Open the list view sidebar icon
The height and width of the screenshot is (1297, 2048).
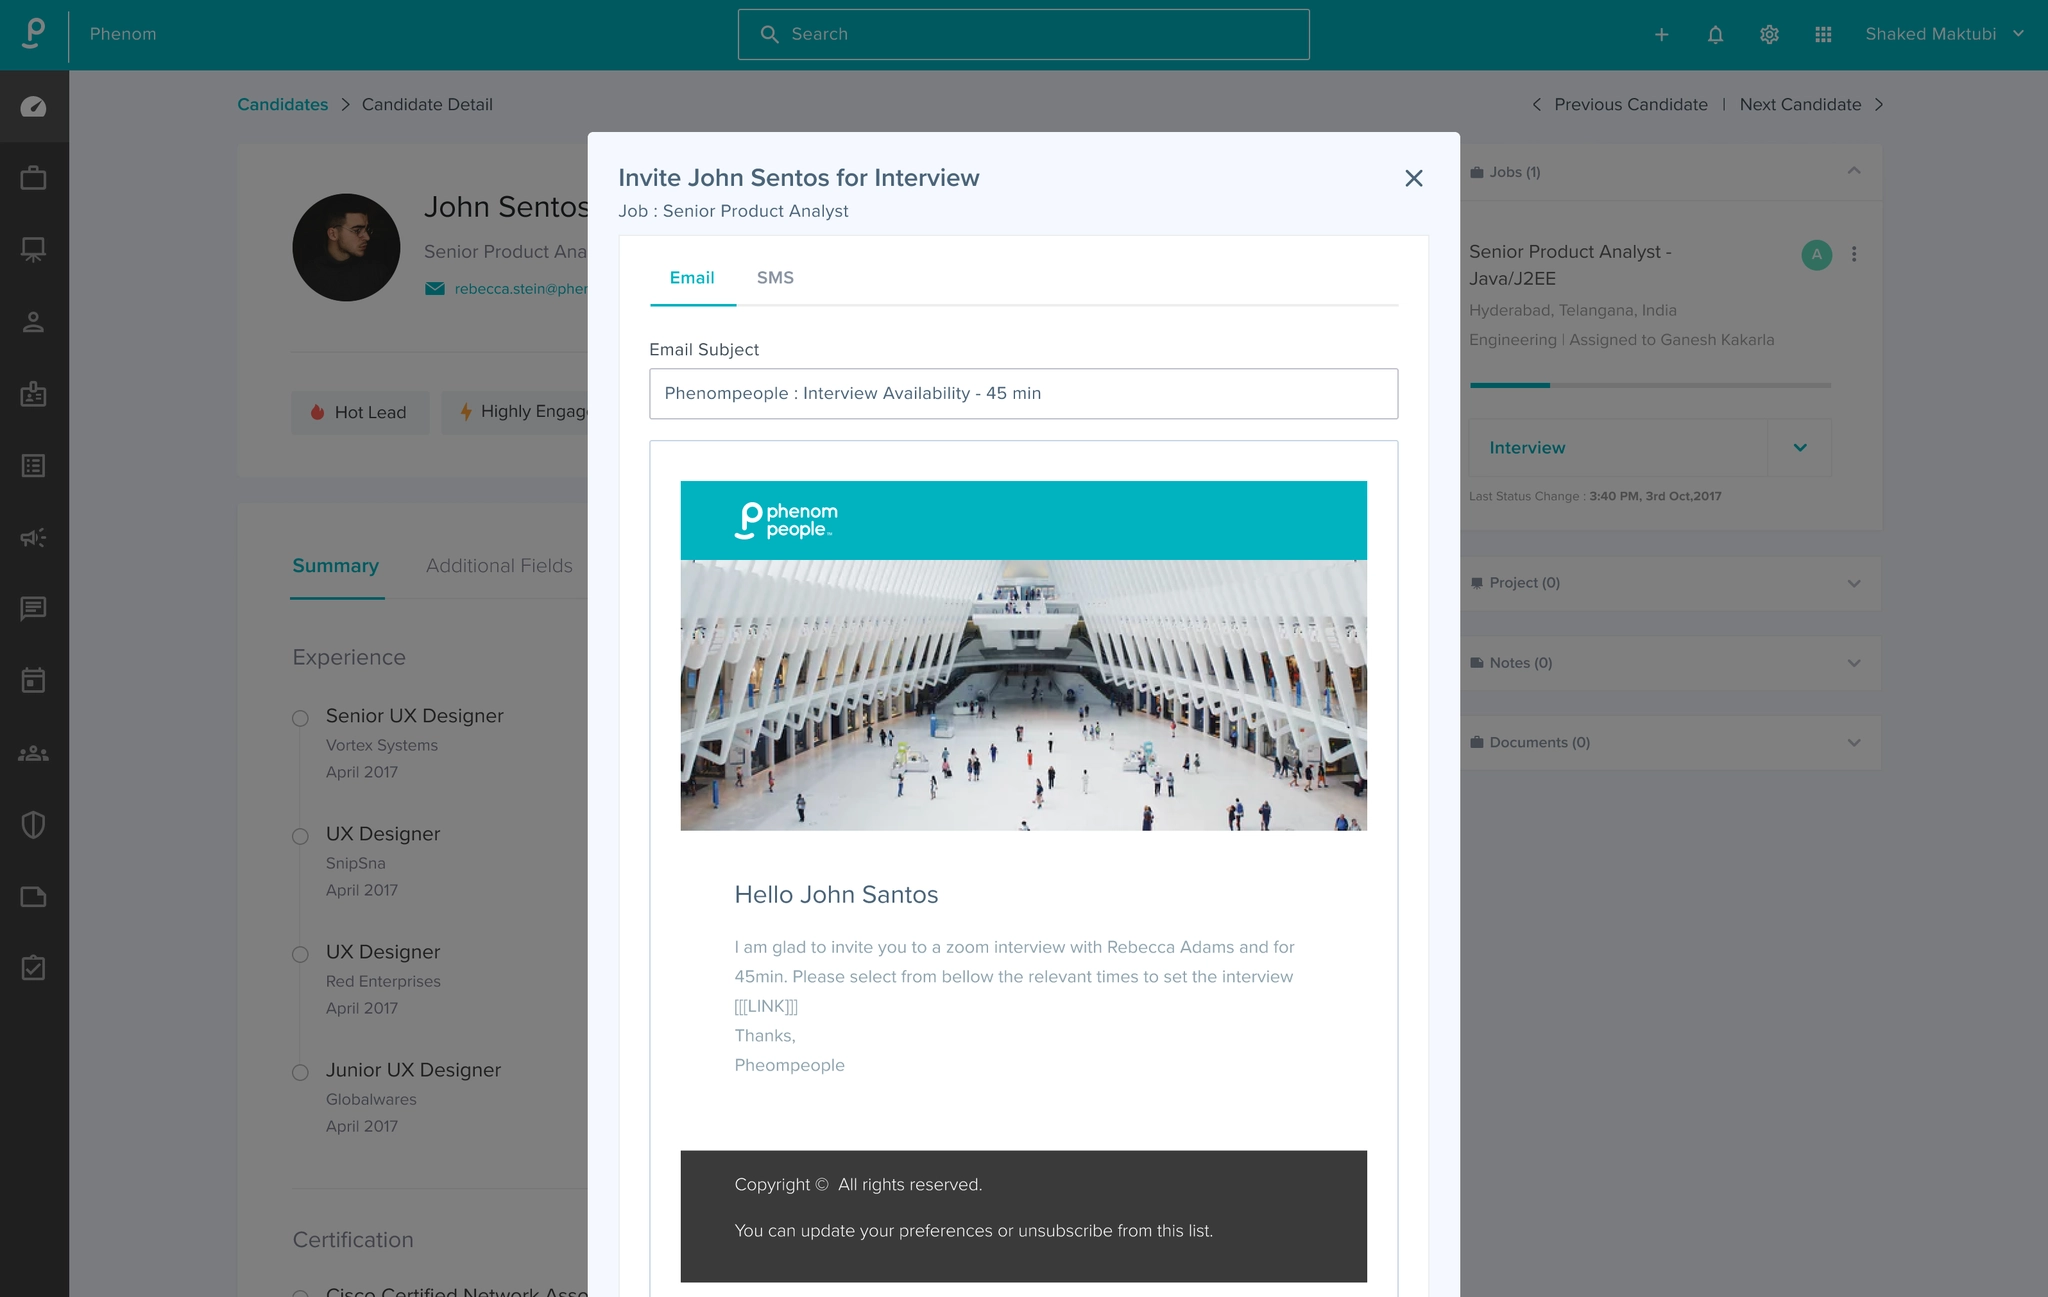34,466
